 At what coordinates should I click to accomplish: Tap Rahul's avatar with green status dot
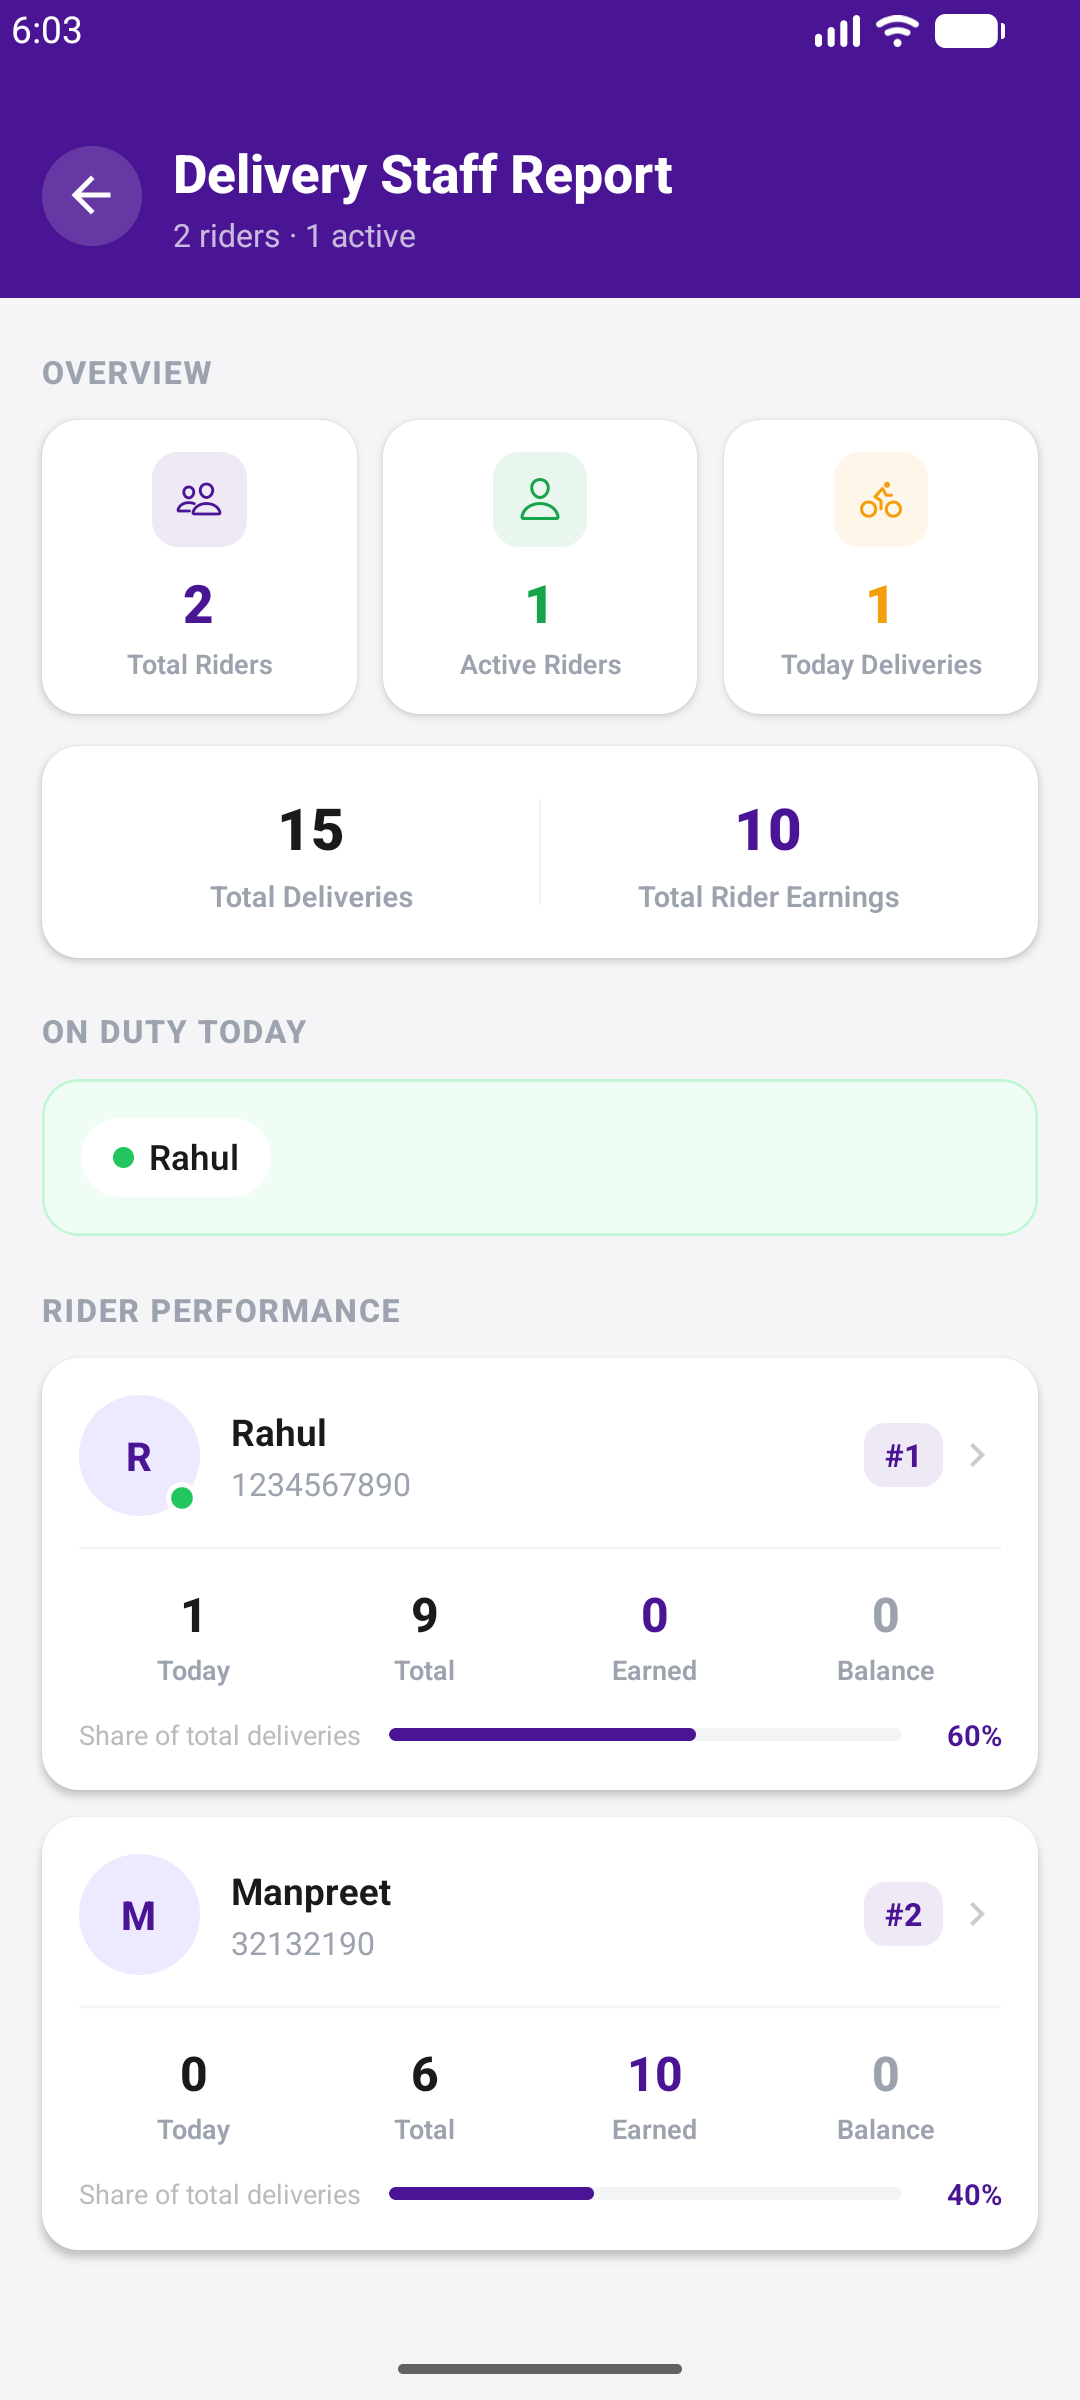[139, 1455]
